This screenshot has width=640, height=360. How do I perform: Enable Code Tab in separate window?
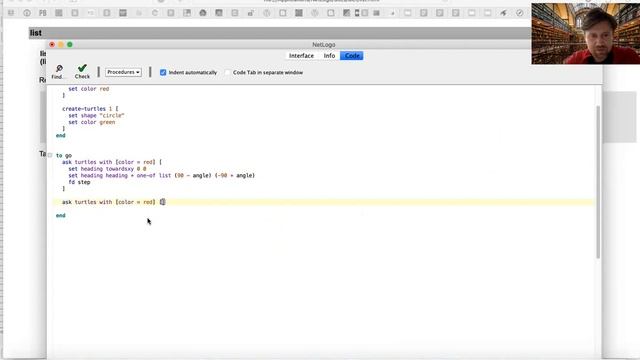[227, 72]
